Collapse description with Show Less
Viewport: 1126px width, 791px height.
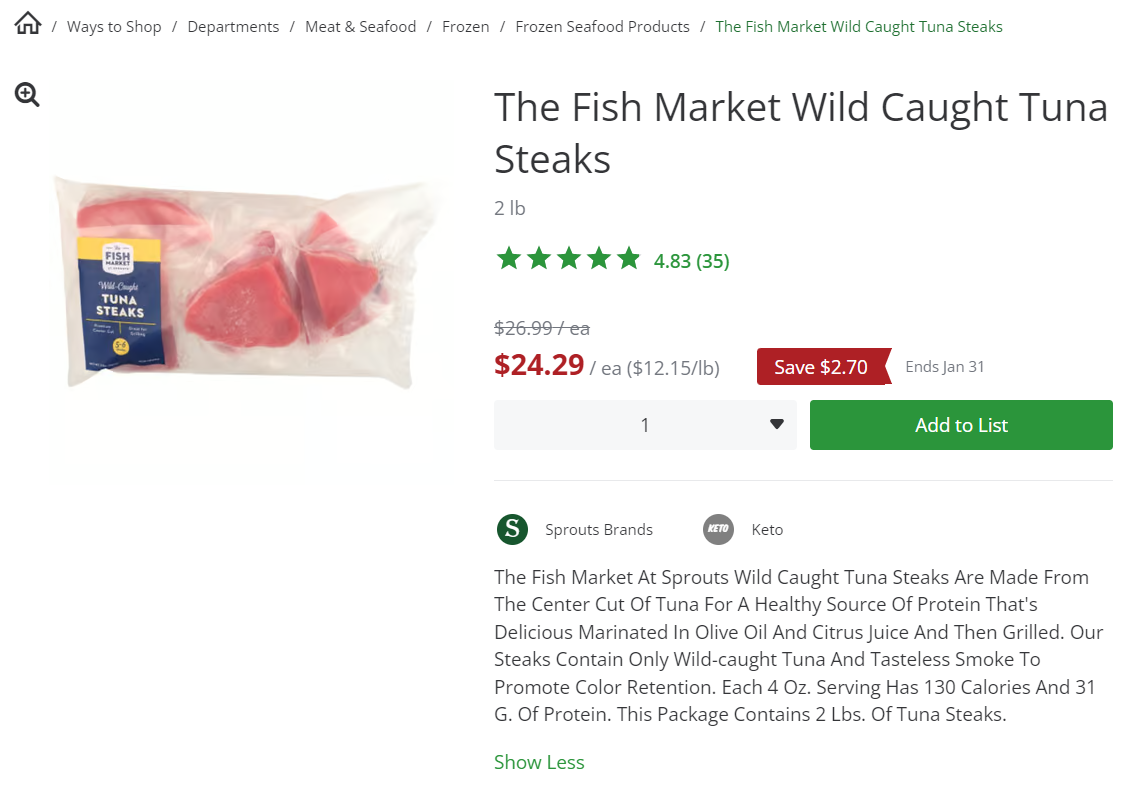click(x=539, y=762)
